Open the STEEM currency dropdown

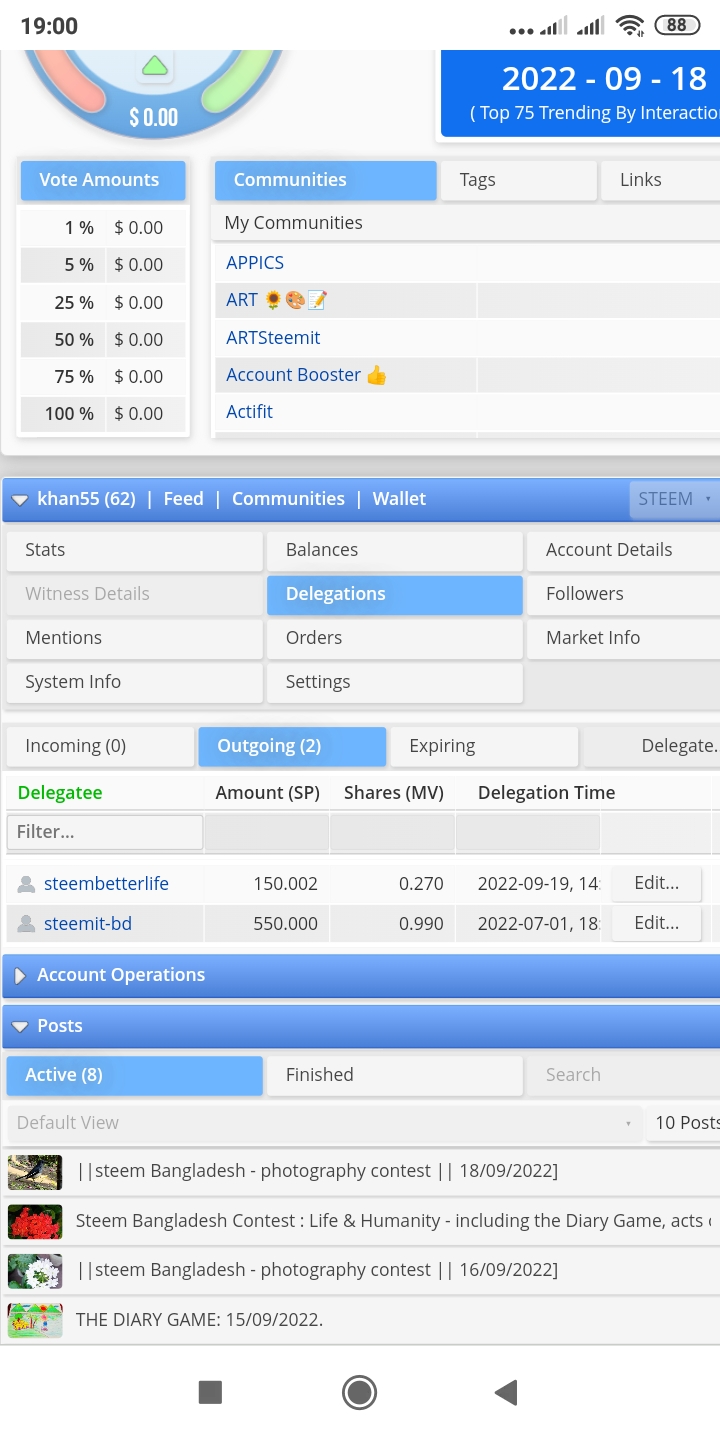pyautogui.click(x=674, y=499)
